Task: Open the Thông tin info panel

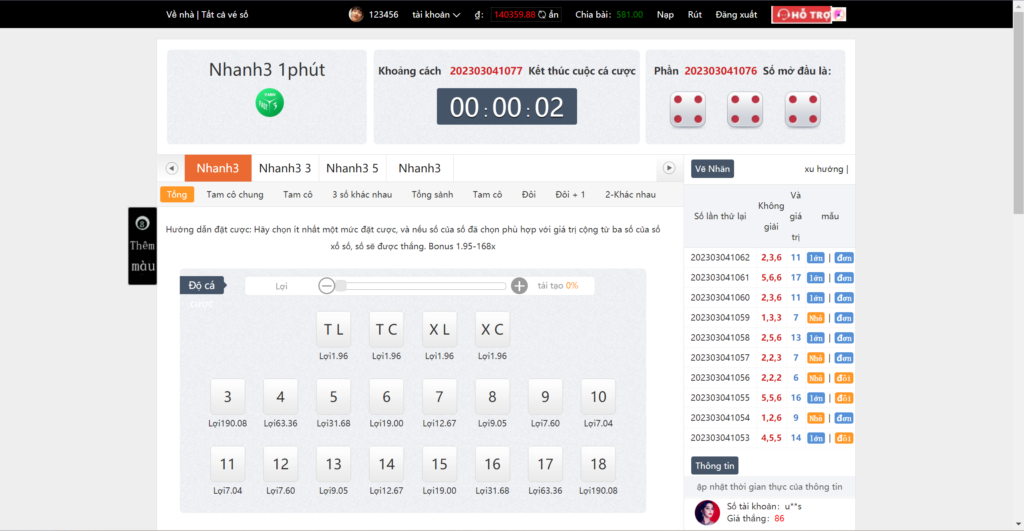Action: 715,466
